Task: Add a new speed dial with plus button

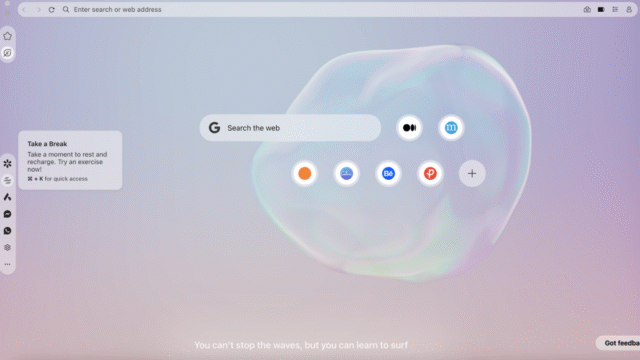Action: [x=472, y=173]
